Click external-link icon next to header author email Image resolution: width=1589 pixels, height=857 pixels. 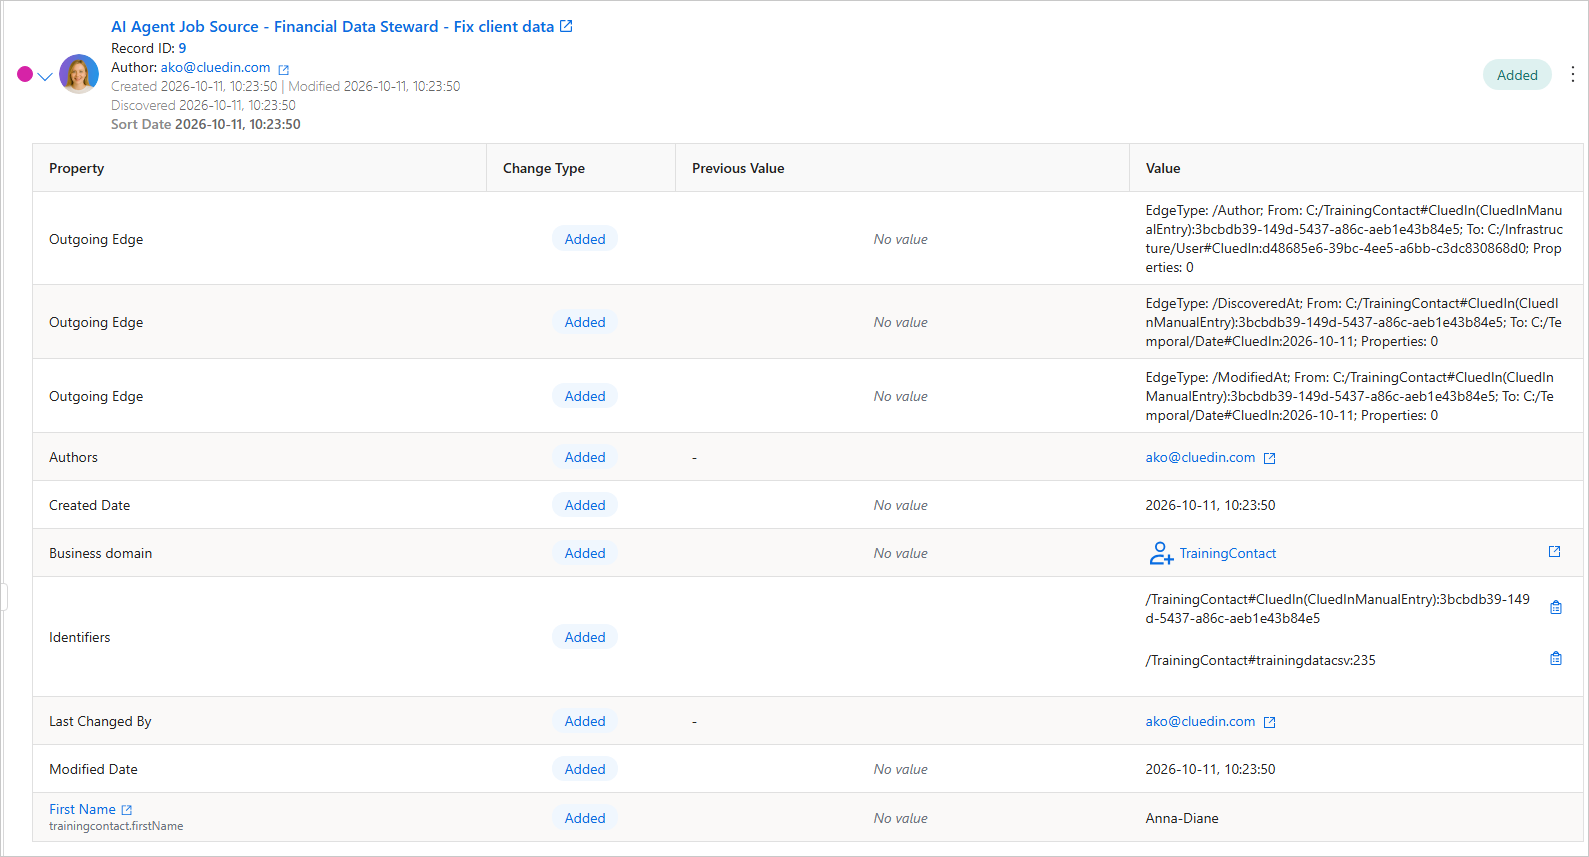tap(284, 69)
